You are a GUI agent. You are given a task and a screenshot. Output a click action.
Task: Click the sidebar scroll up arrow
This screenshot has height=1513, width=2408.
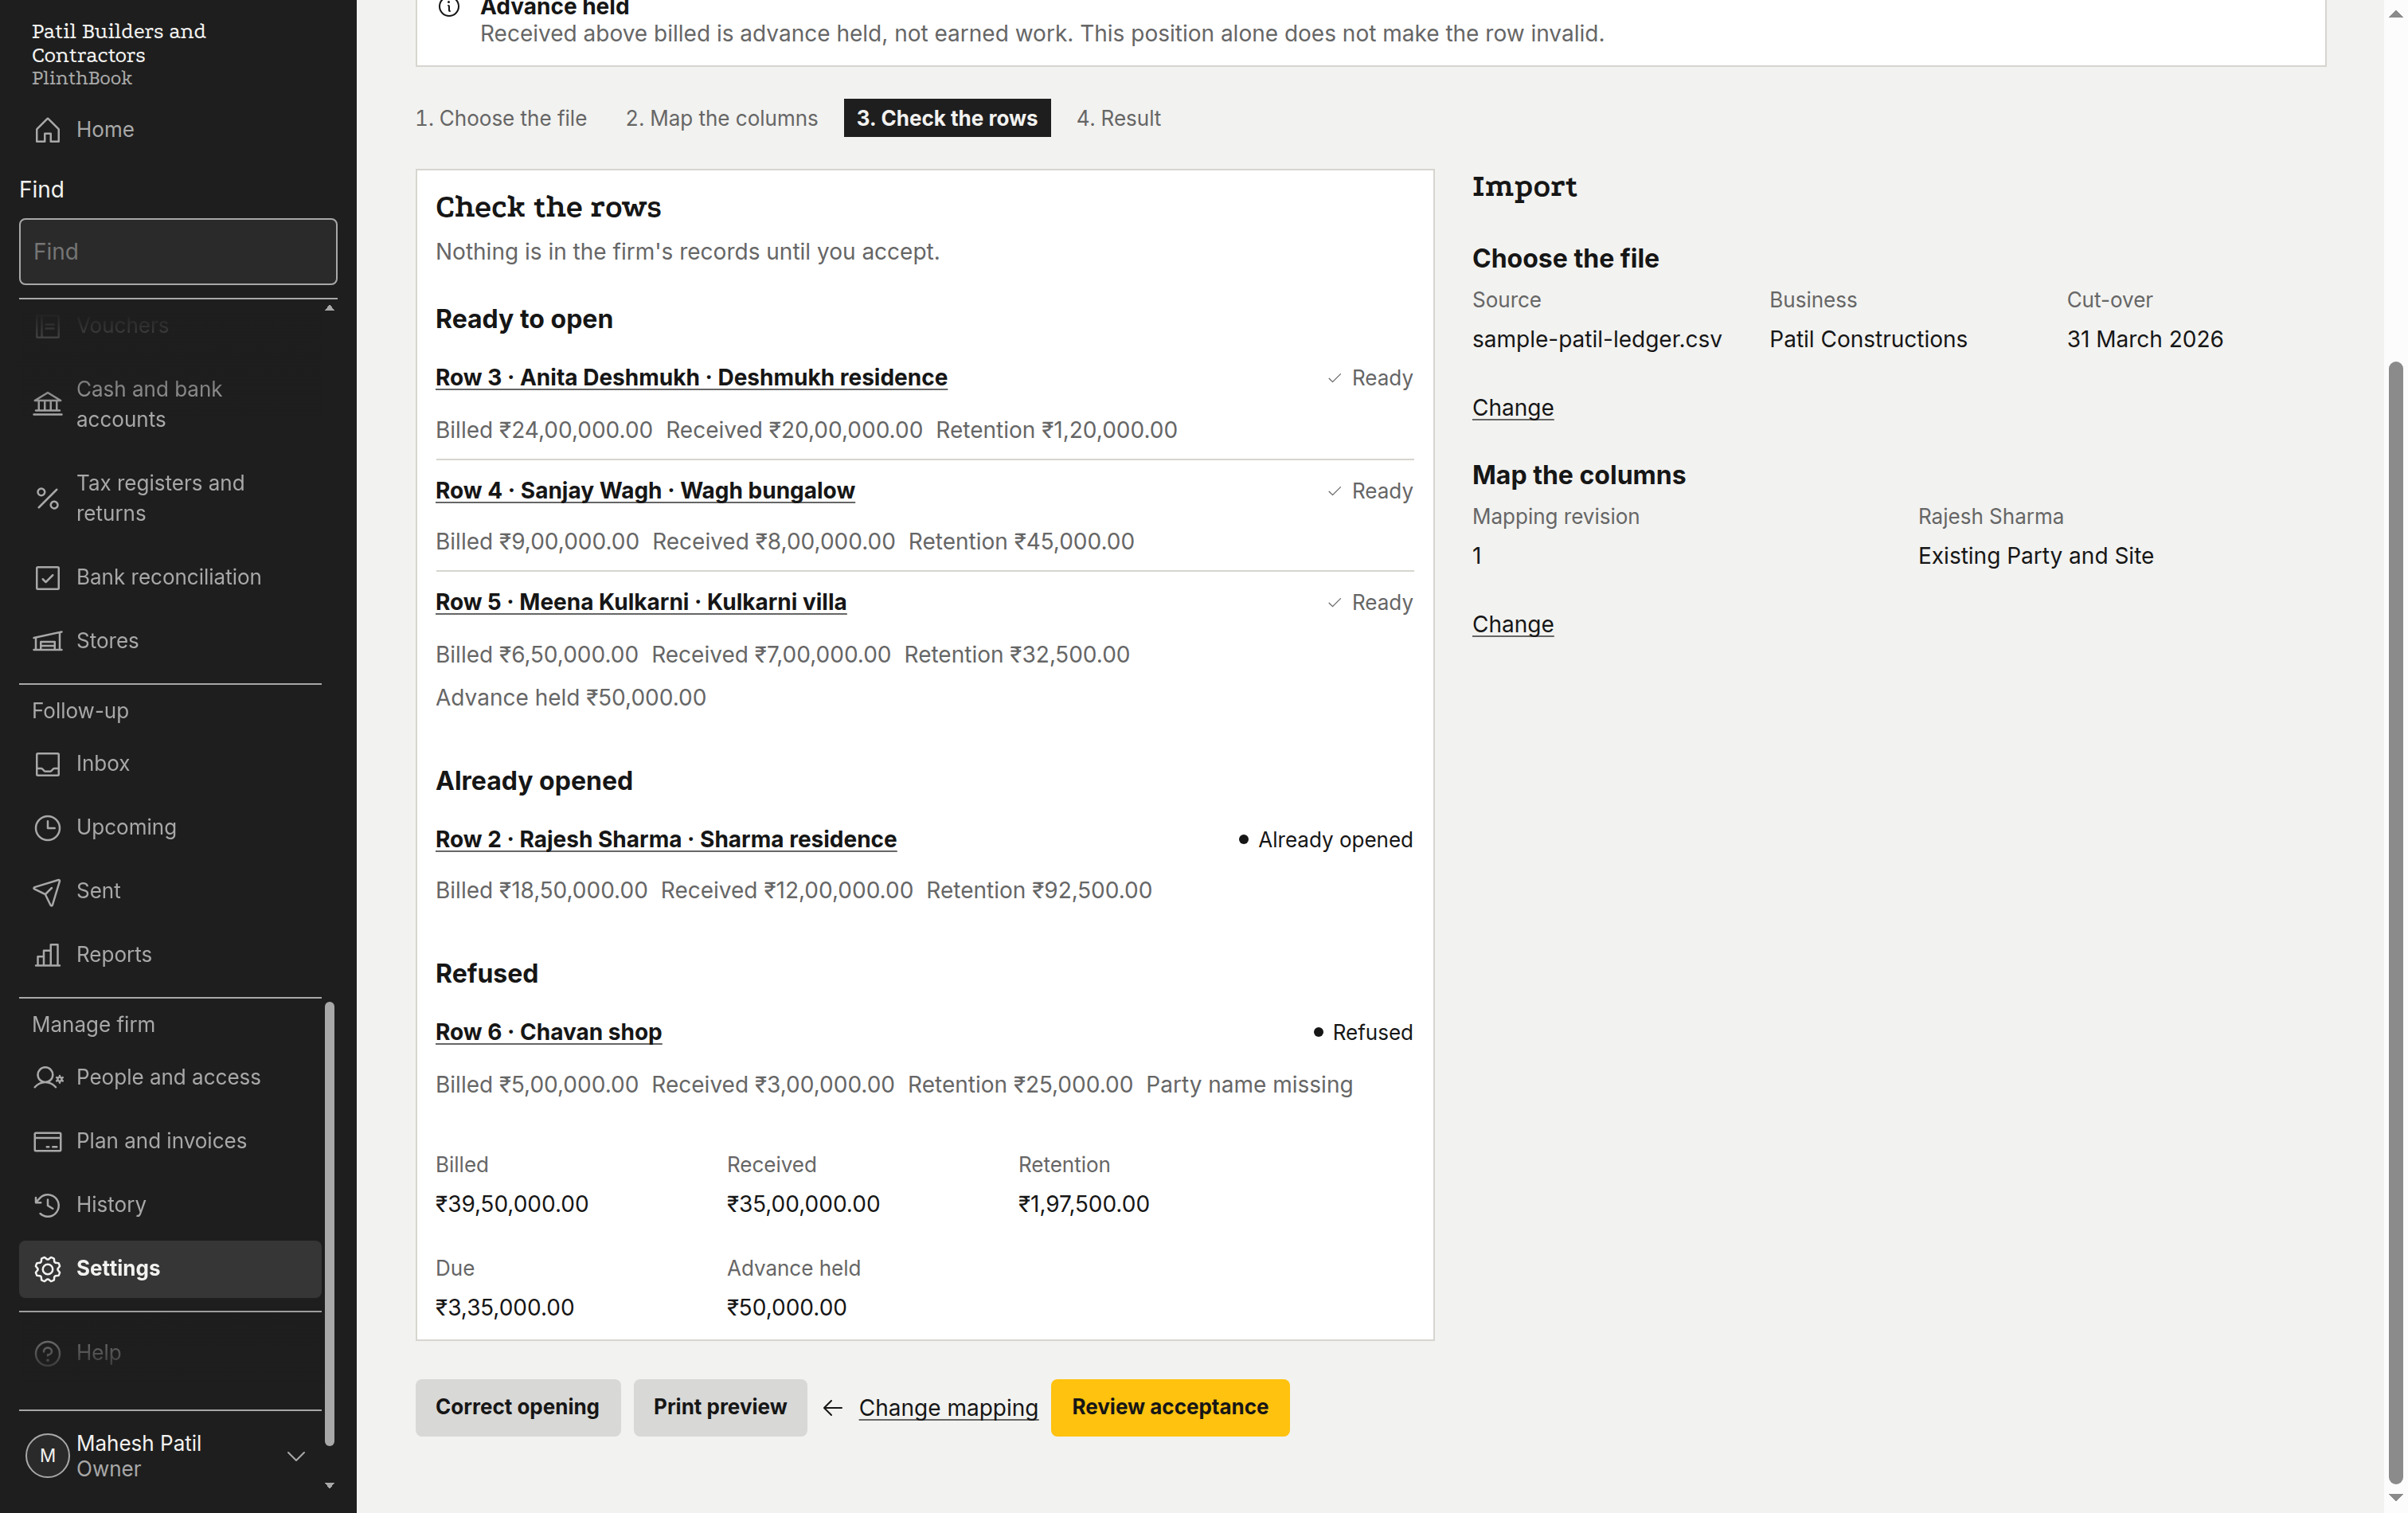[x=329, y=308]
